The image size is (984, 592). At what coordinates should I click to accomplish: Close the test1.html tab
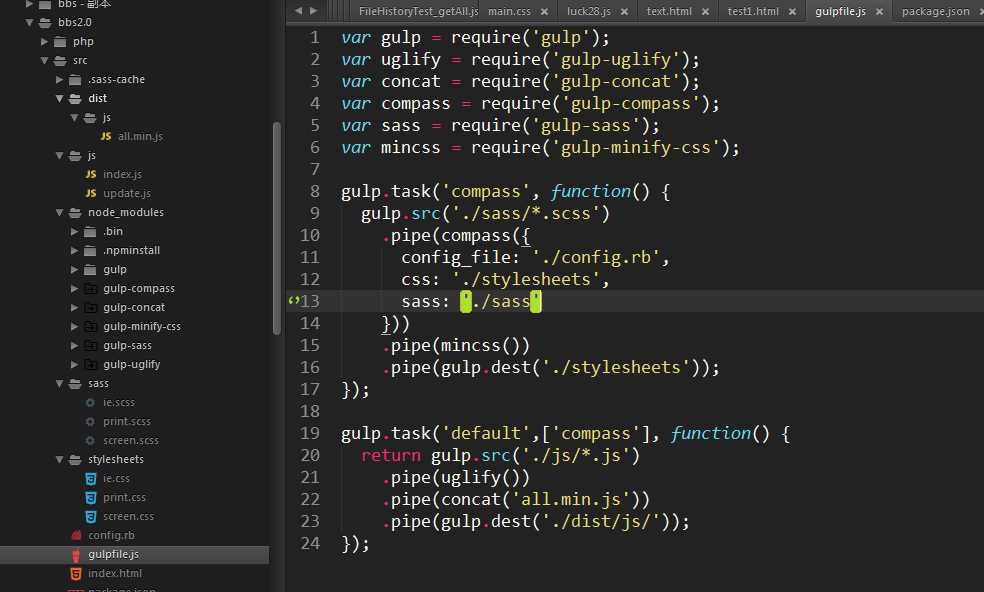point(793,11)
